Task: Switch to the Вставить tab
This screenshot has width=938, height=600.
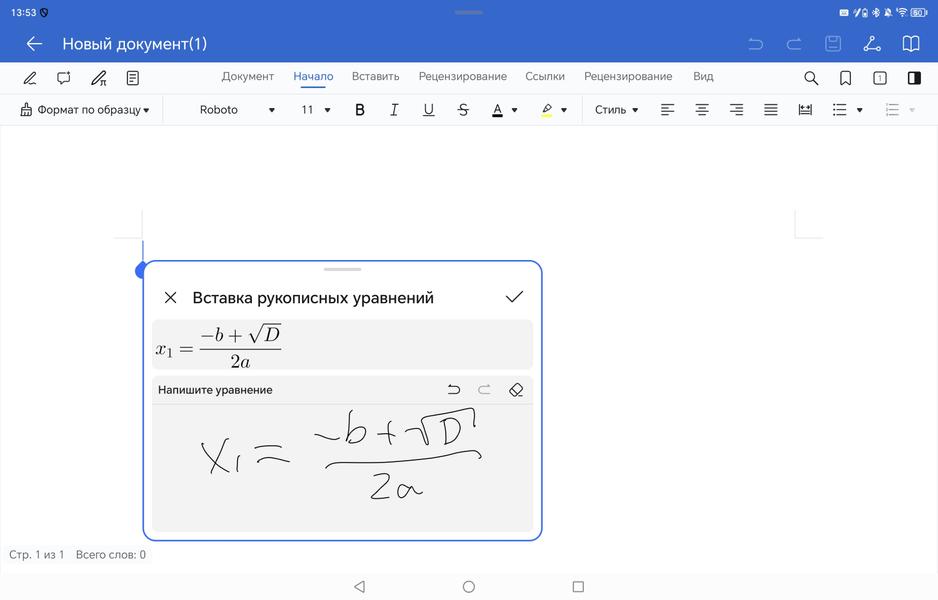Action: tap(375, 76)
